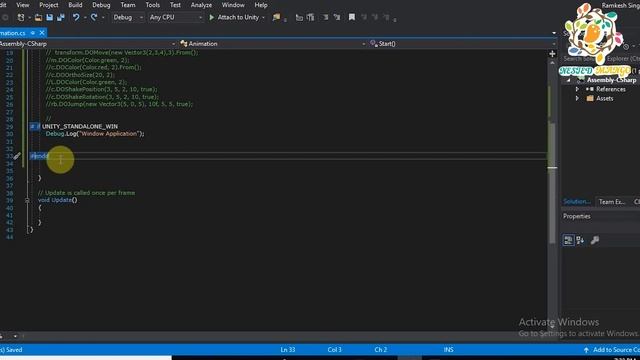Image resolution: width=640 pixels, height=360 pixels.
Task: Toggle the Bookmark icon in toolbar
Action: coord(351,17)
